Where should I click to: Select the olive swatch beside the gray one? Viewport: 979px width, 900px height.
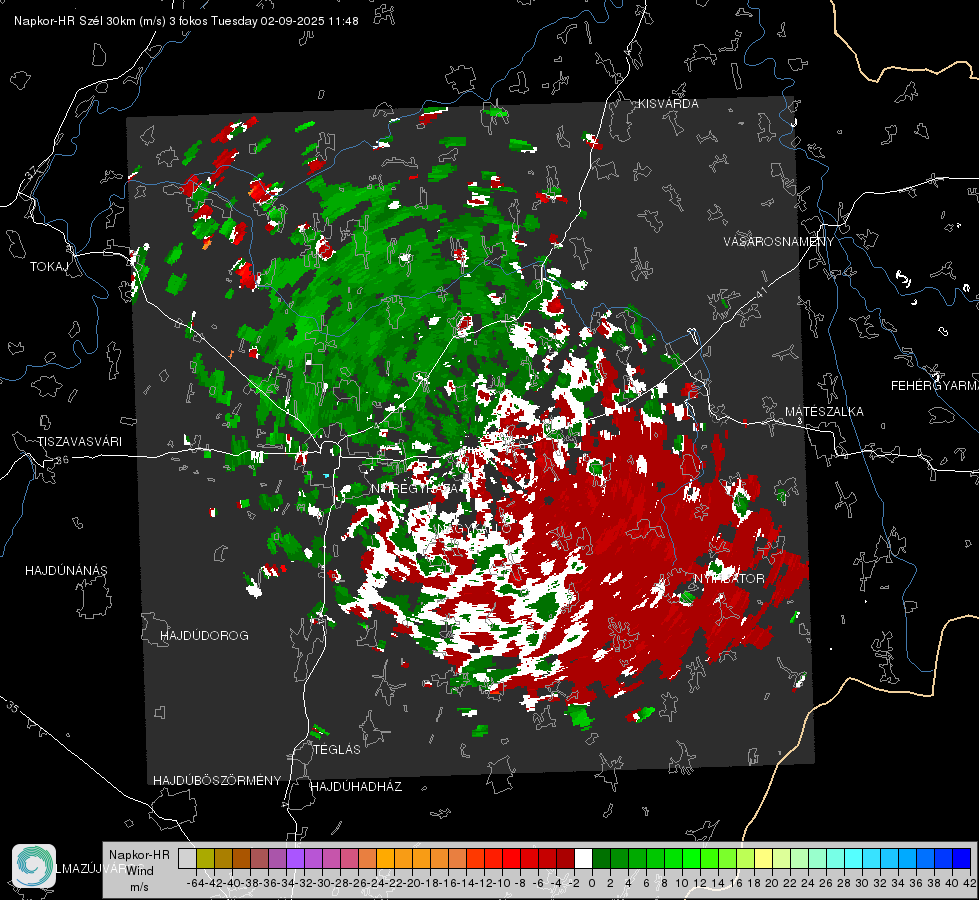click(x=205, y=858)
